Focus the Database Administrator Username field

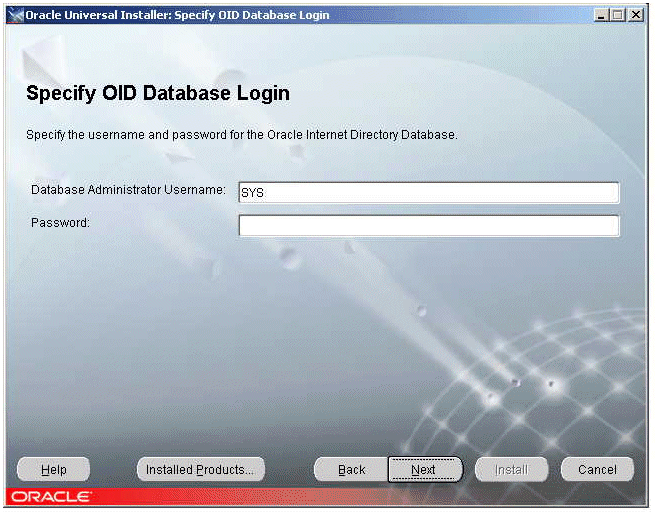click(x=429, y=193)
